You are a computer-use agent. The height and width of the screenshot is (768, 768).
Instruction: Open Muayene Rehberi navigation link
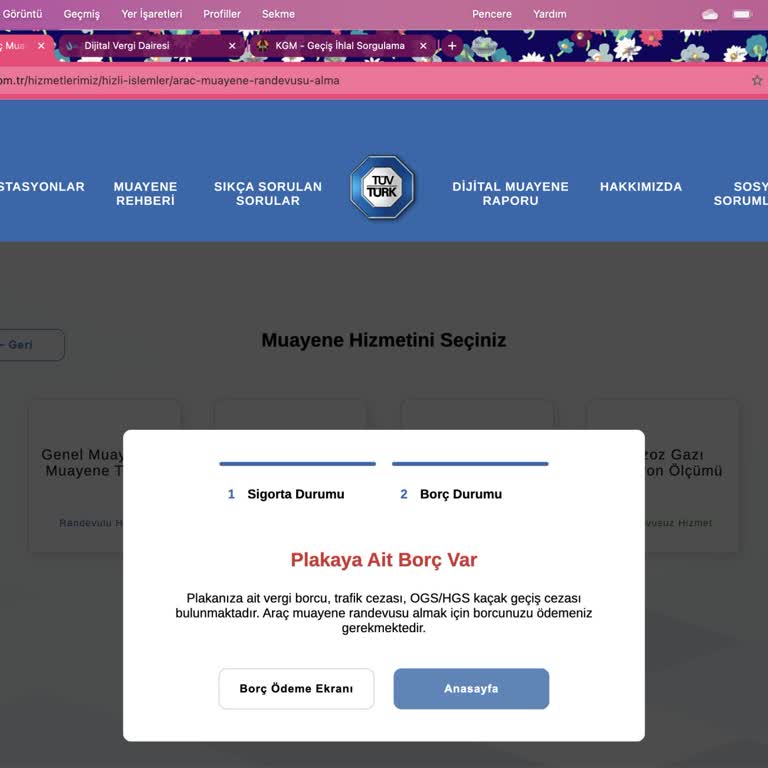tap(145, 193)
